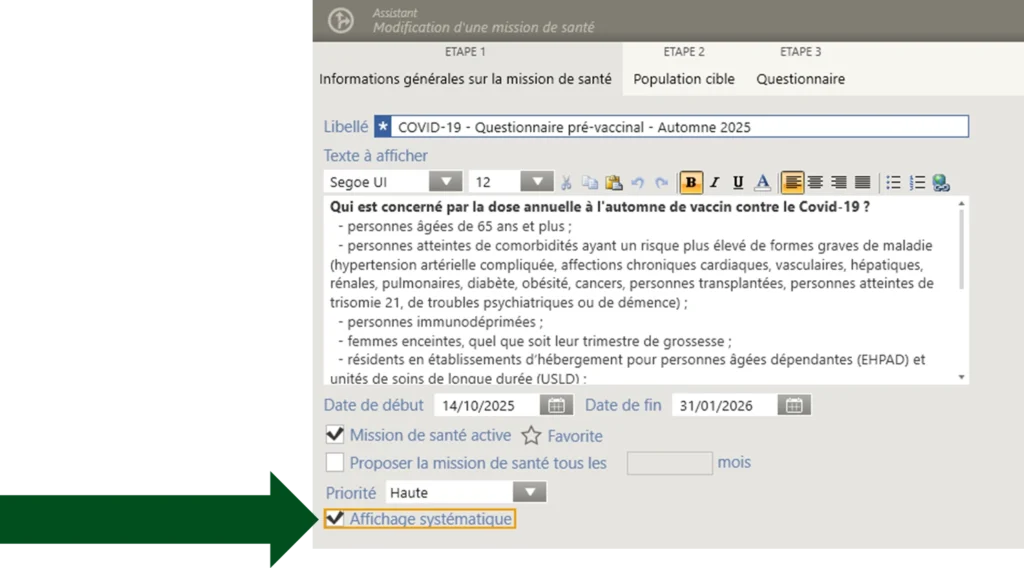1024x568 pixels.
Task: Toggle bold formatting in text editor
Action: [x=691, y=182]
